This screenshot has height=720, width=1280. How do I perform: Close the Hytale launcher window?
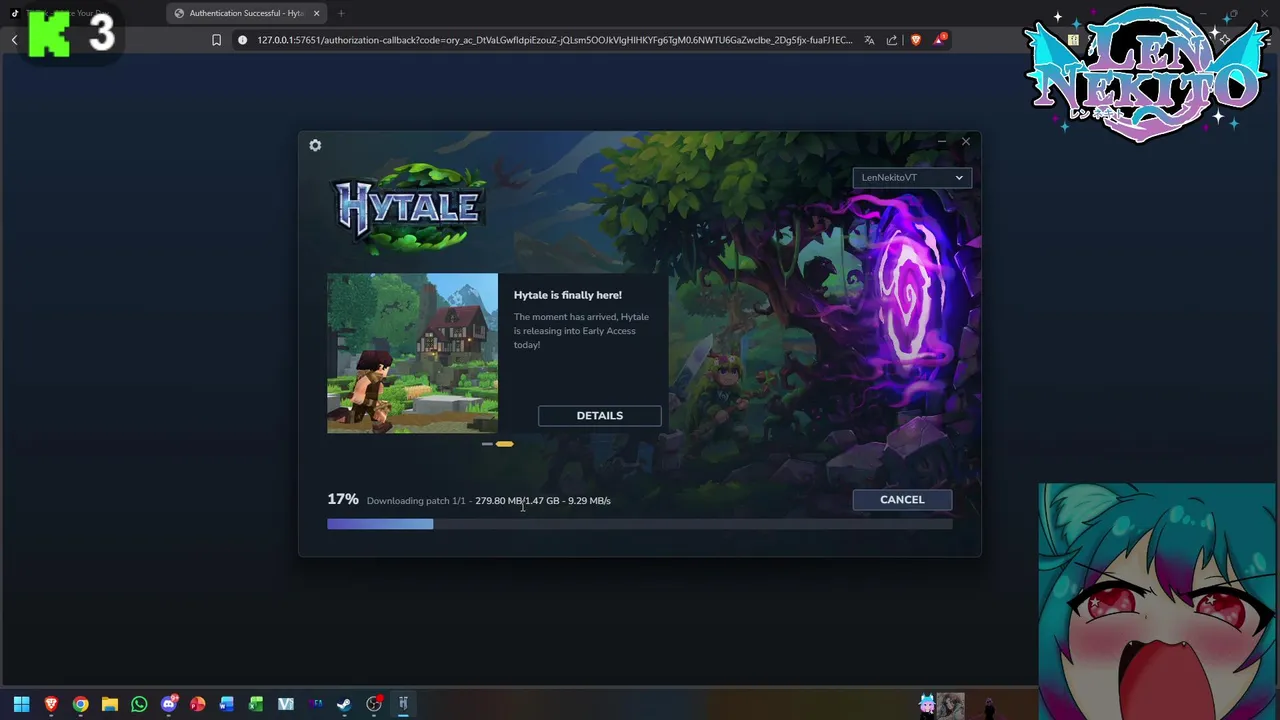coord(966,142)
